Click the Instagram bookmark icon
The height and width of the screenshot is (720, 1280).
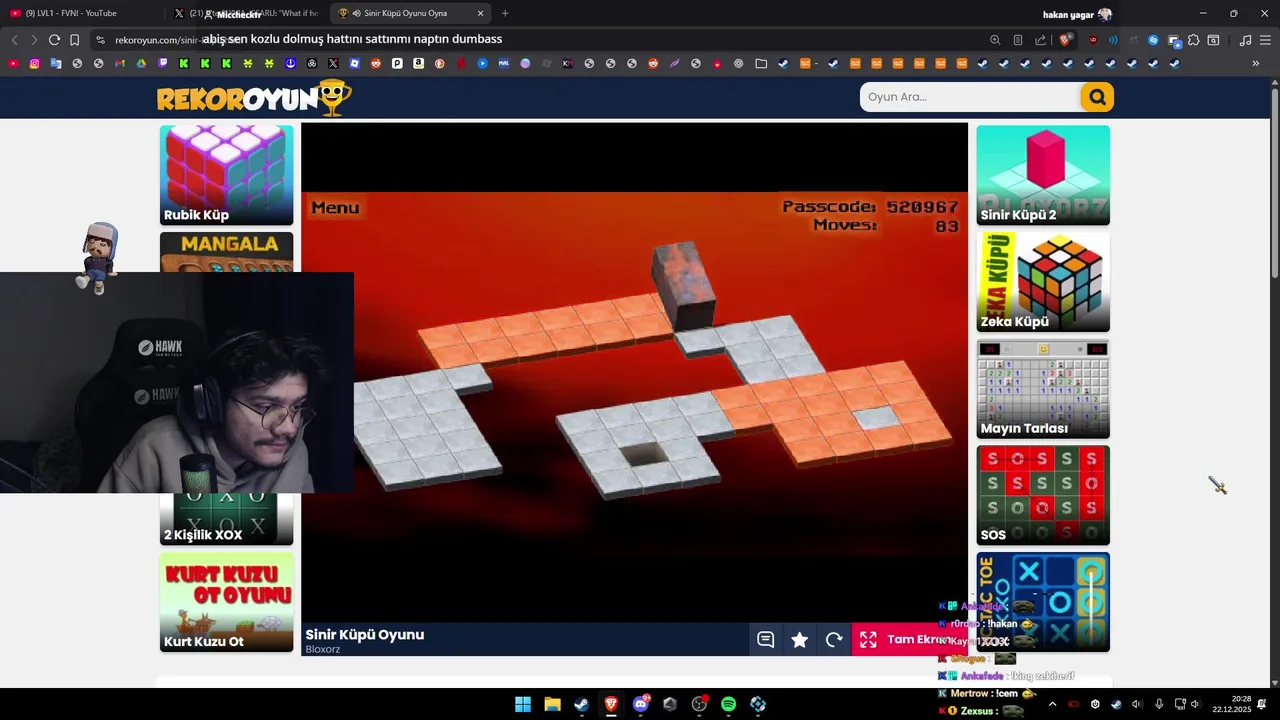(34, 63)
